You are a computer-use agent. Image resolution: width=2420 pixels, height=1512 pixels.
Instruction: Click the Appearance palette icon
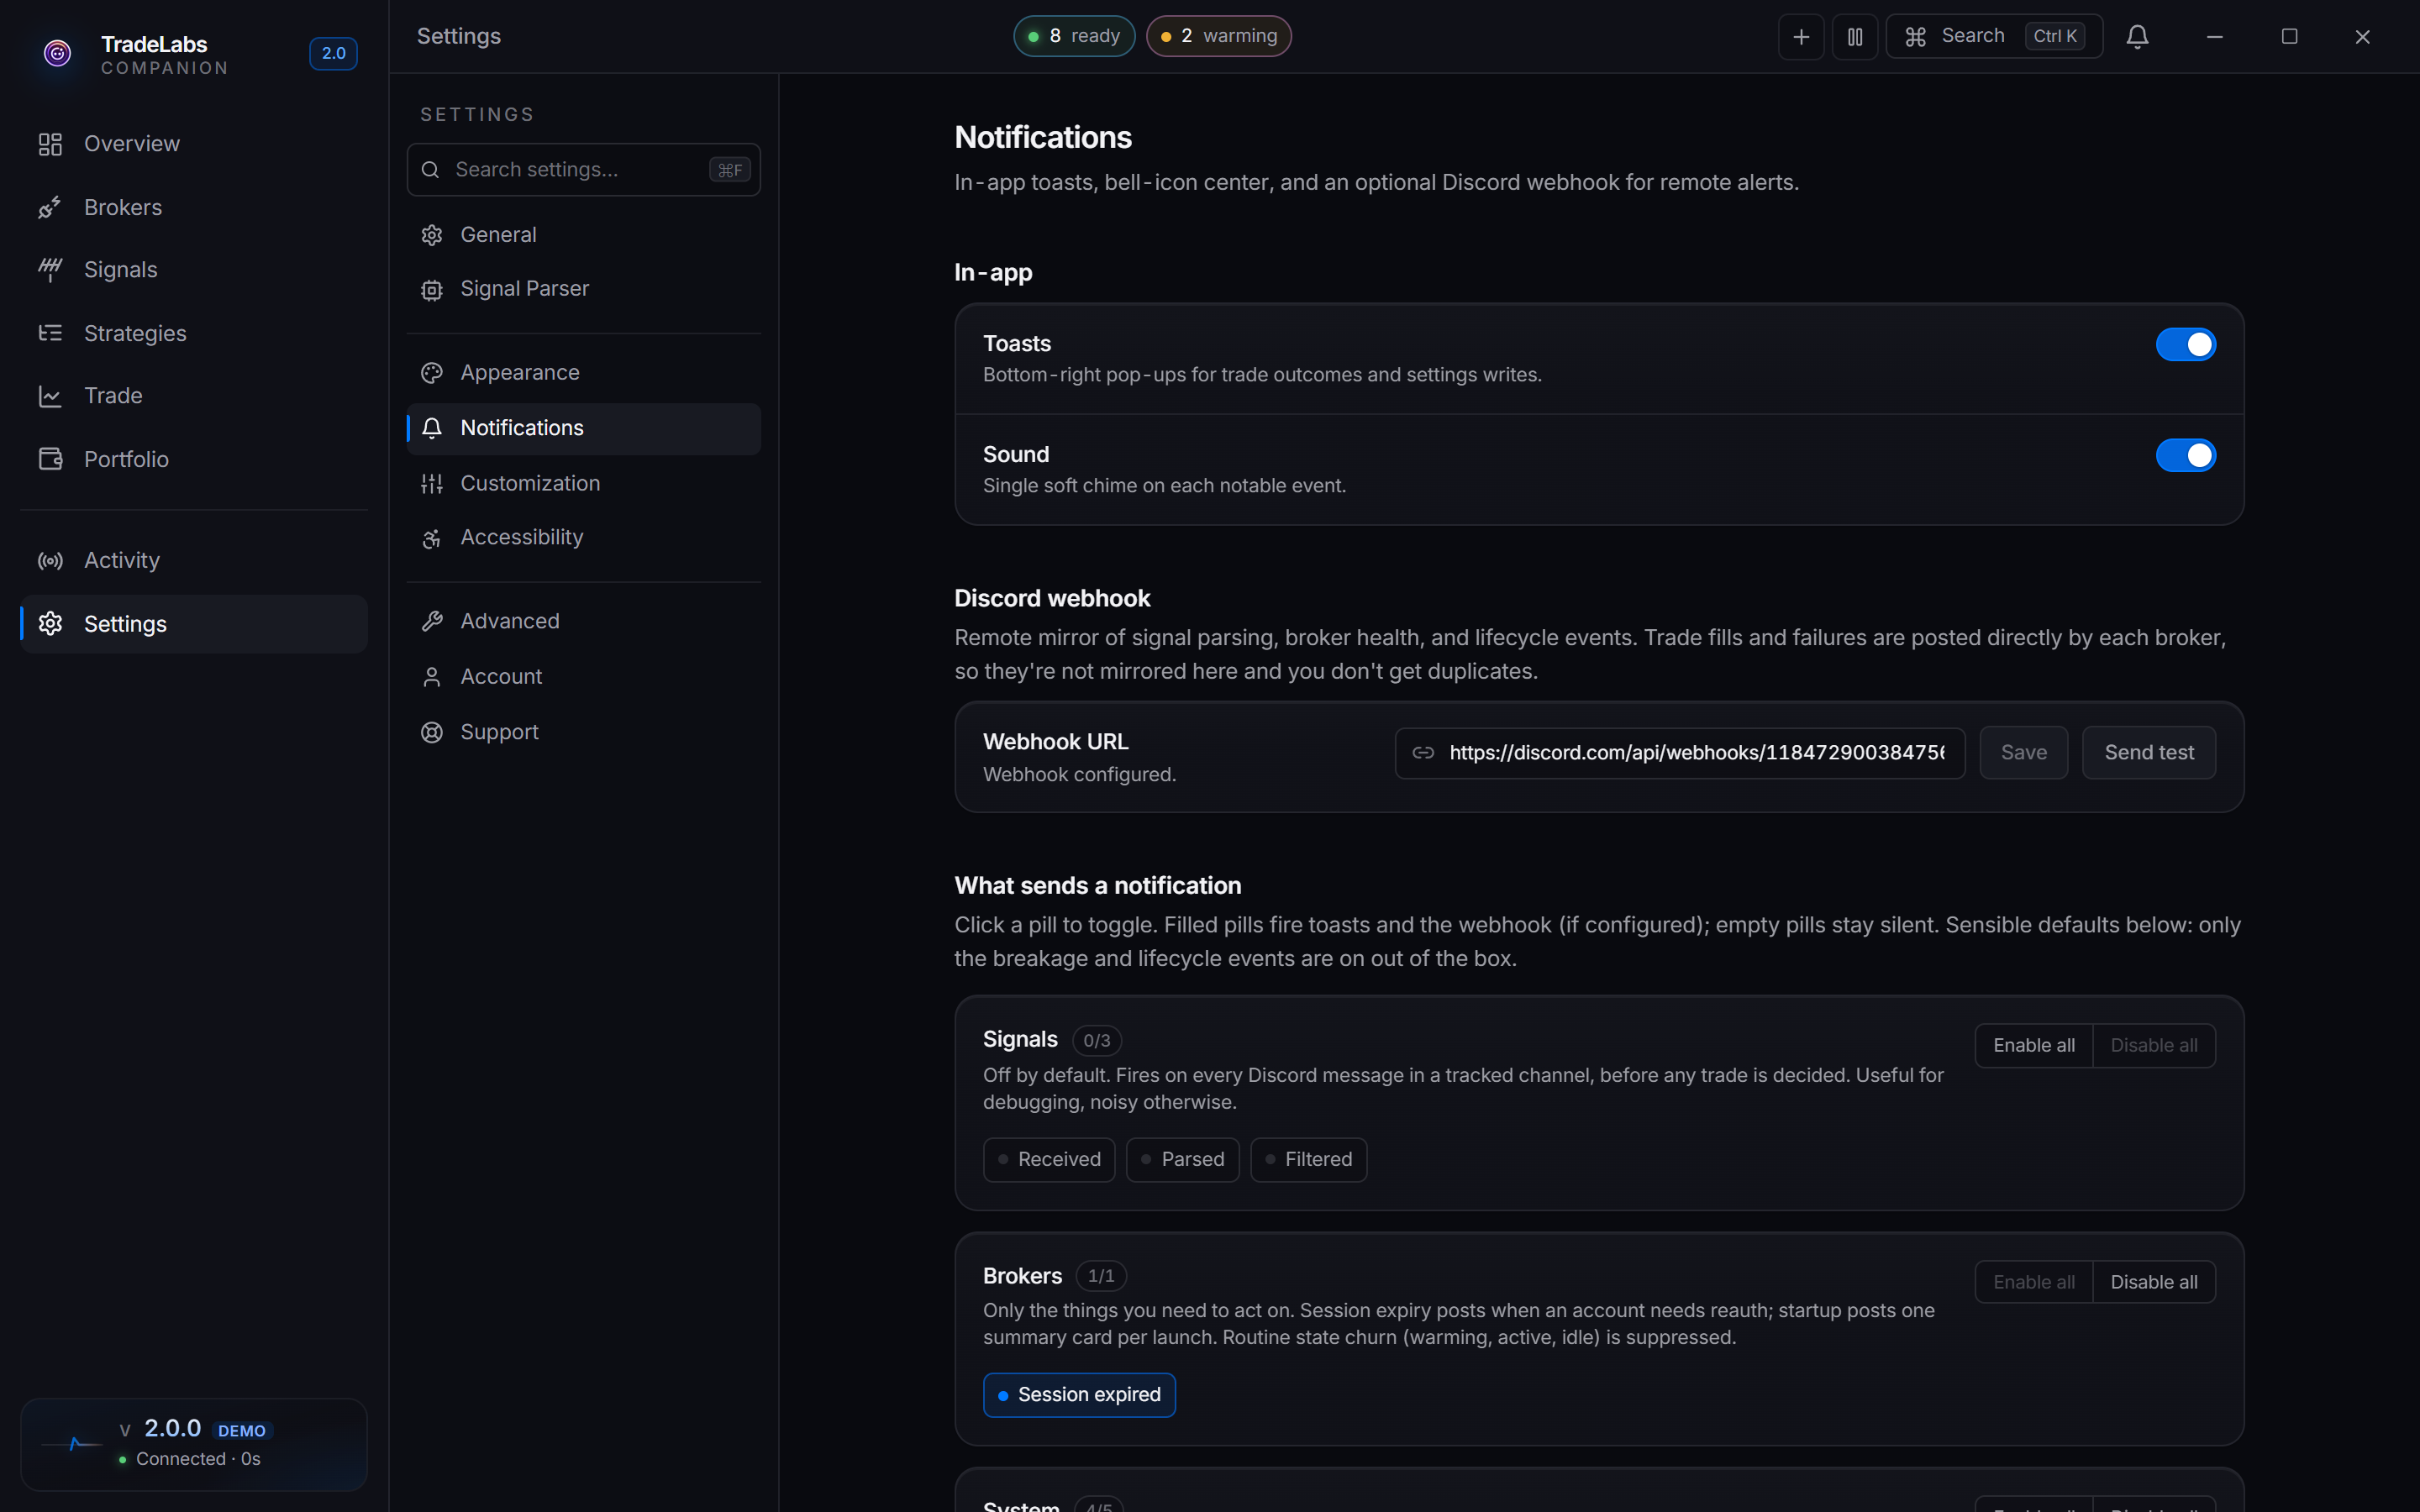432,373
